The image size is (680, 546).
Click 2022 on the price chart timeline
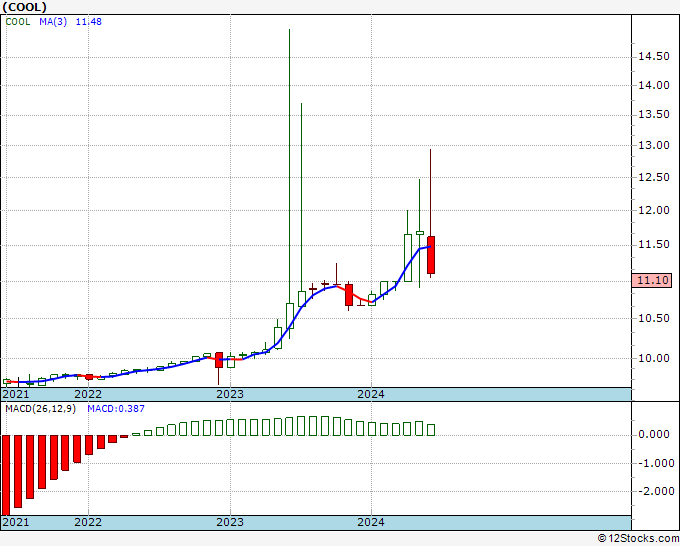88,394
